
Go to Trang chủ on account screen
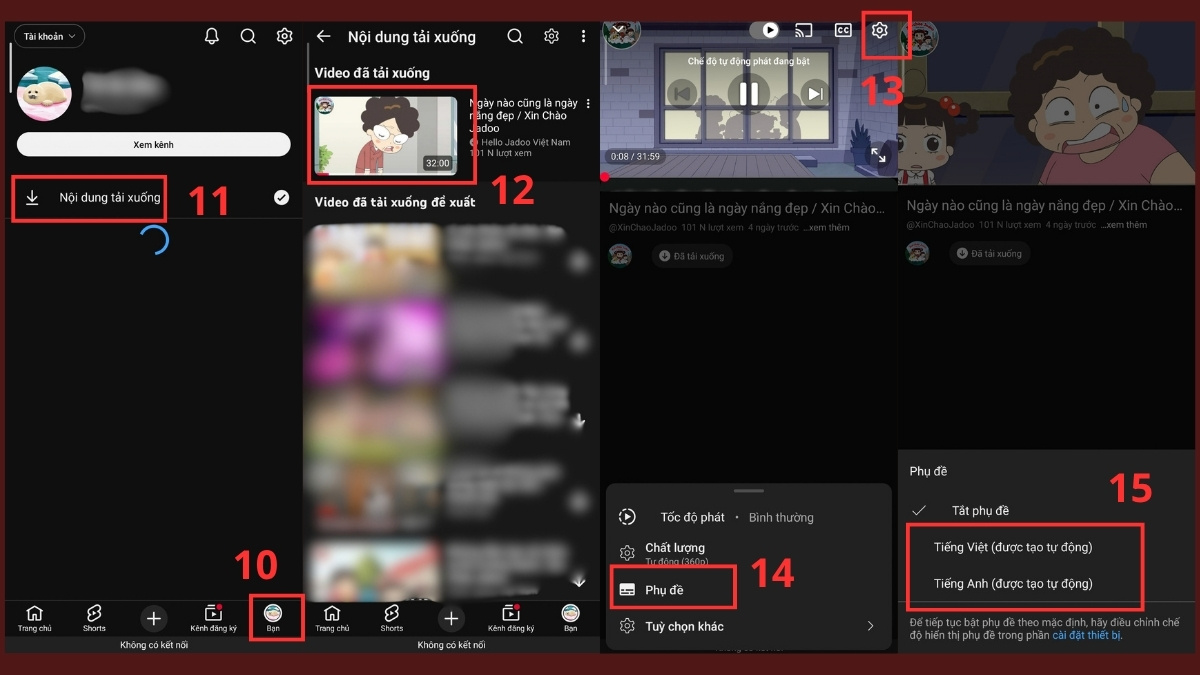pos(34,618)
